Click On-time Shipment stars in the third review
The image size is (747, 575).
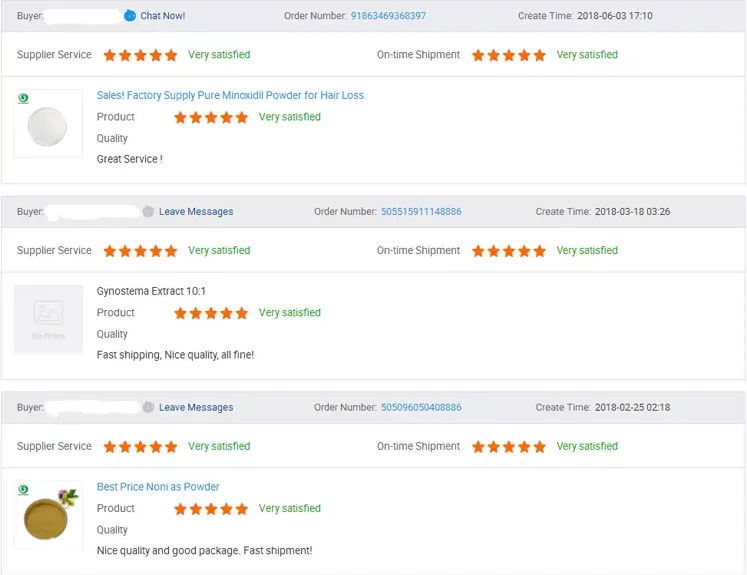509,447
